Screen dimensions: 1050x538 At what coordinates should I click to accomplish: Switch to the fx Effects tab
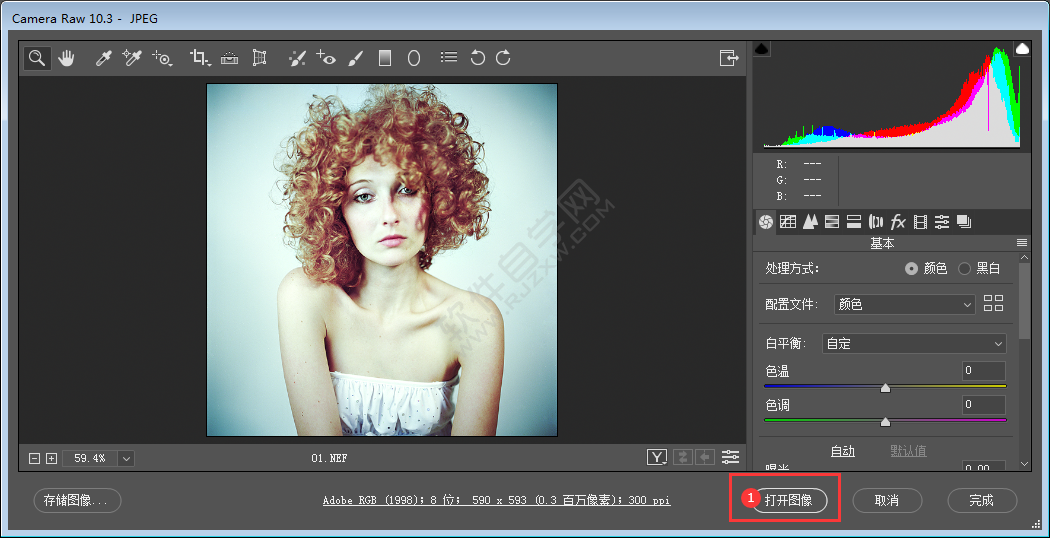click(x=898, y=222)
